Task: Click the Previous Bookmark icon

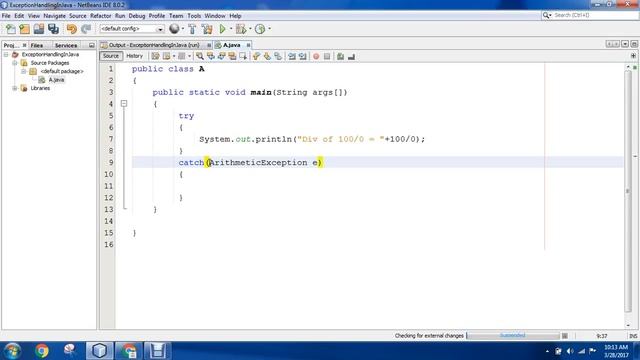Action: pyautogui.click(x=256, y=56)
